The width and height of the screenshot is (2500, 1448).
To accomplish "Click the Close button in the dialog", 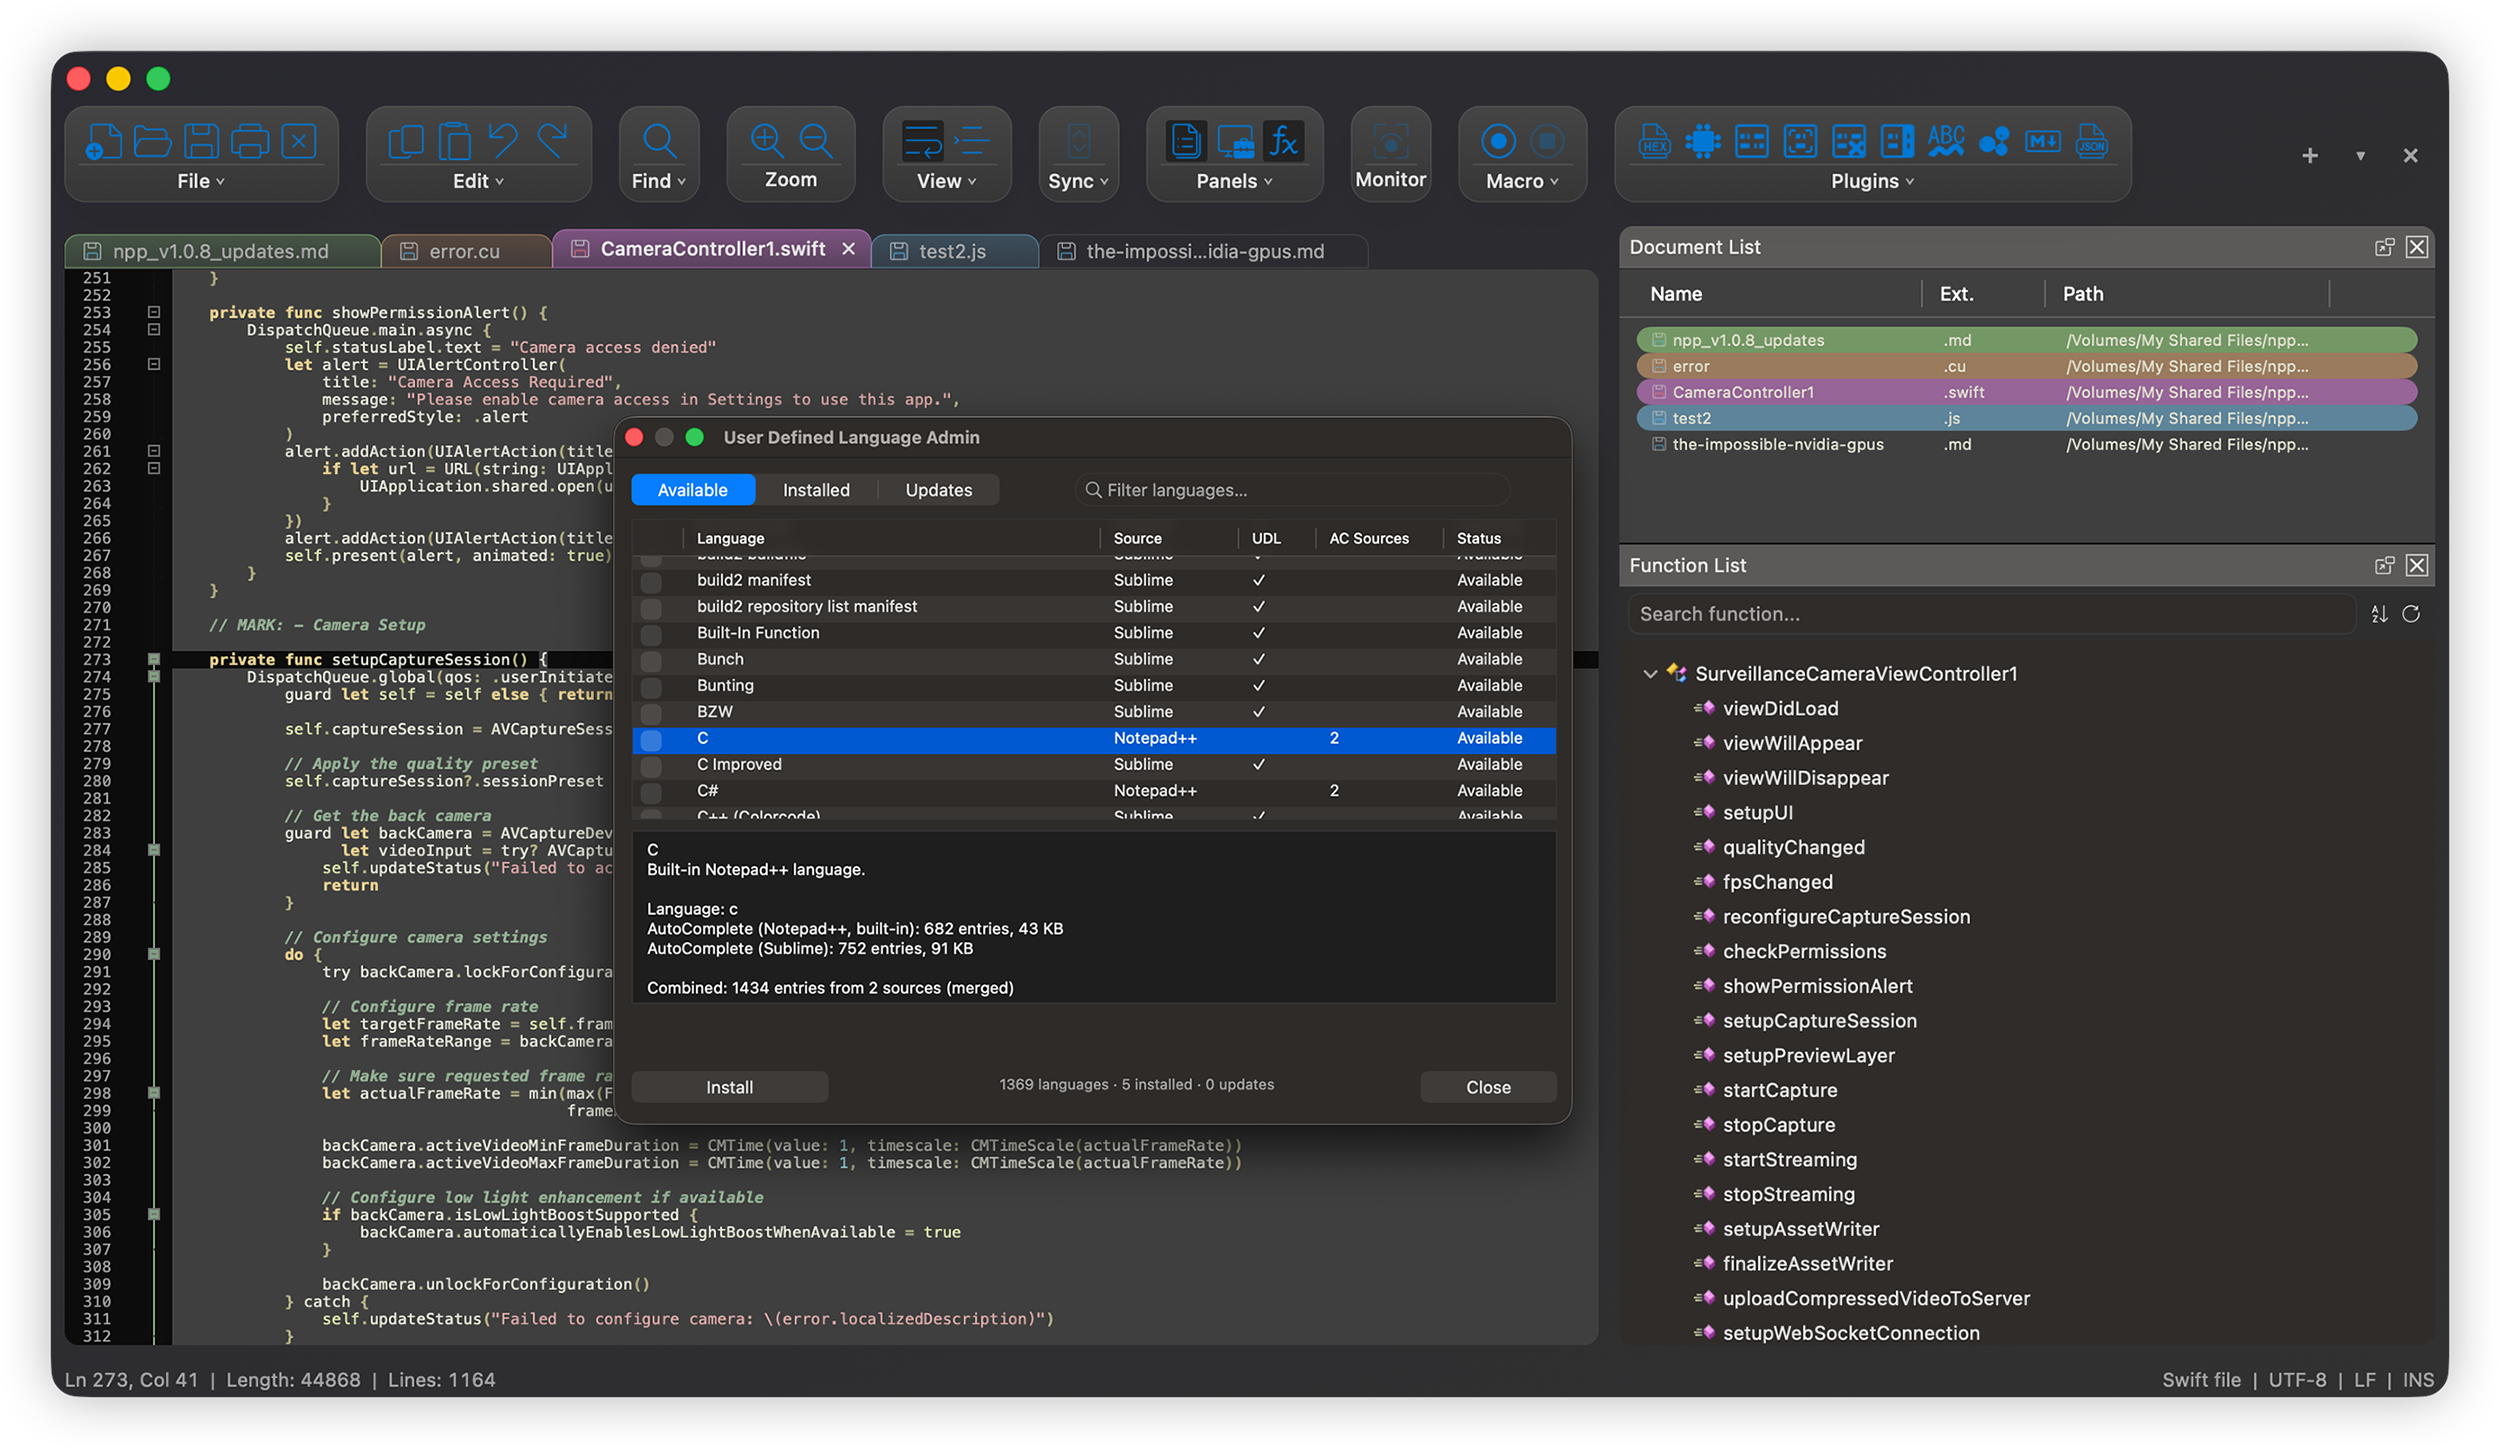I will (1488, 1087).
